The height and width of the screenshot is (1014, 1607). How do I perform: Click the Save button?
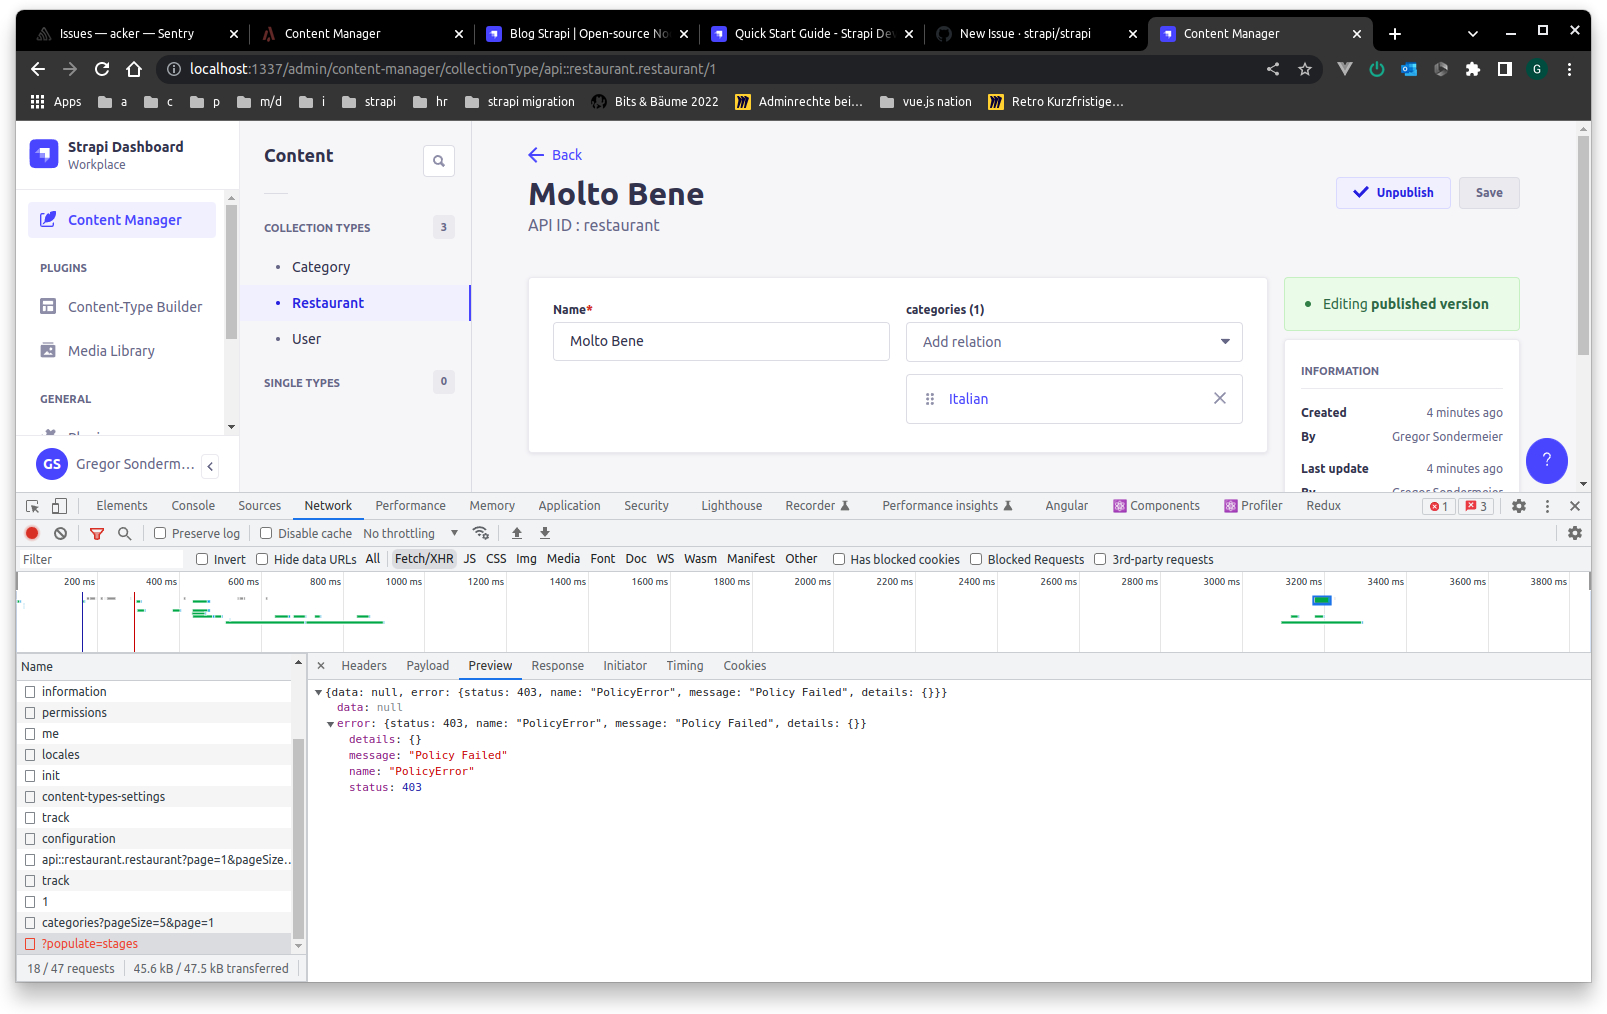[x=1488, y=192]
